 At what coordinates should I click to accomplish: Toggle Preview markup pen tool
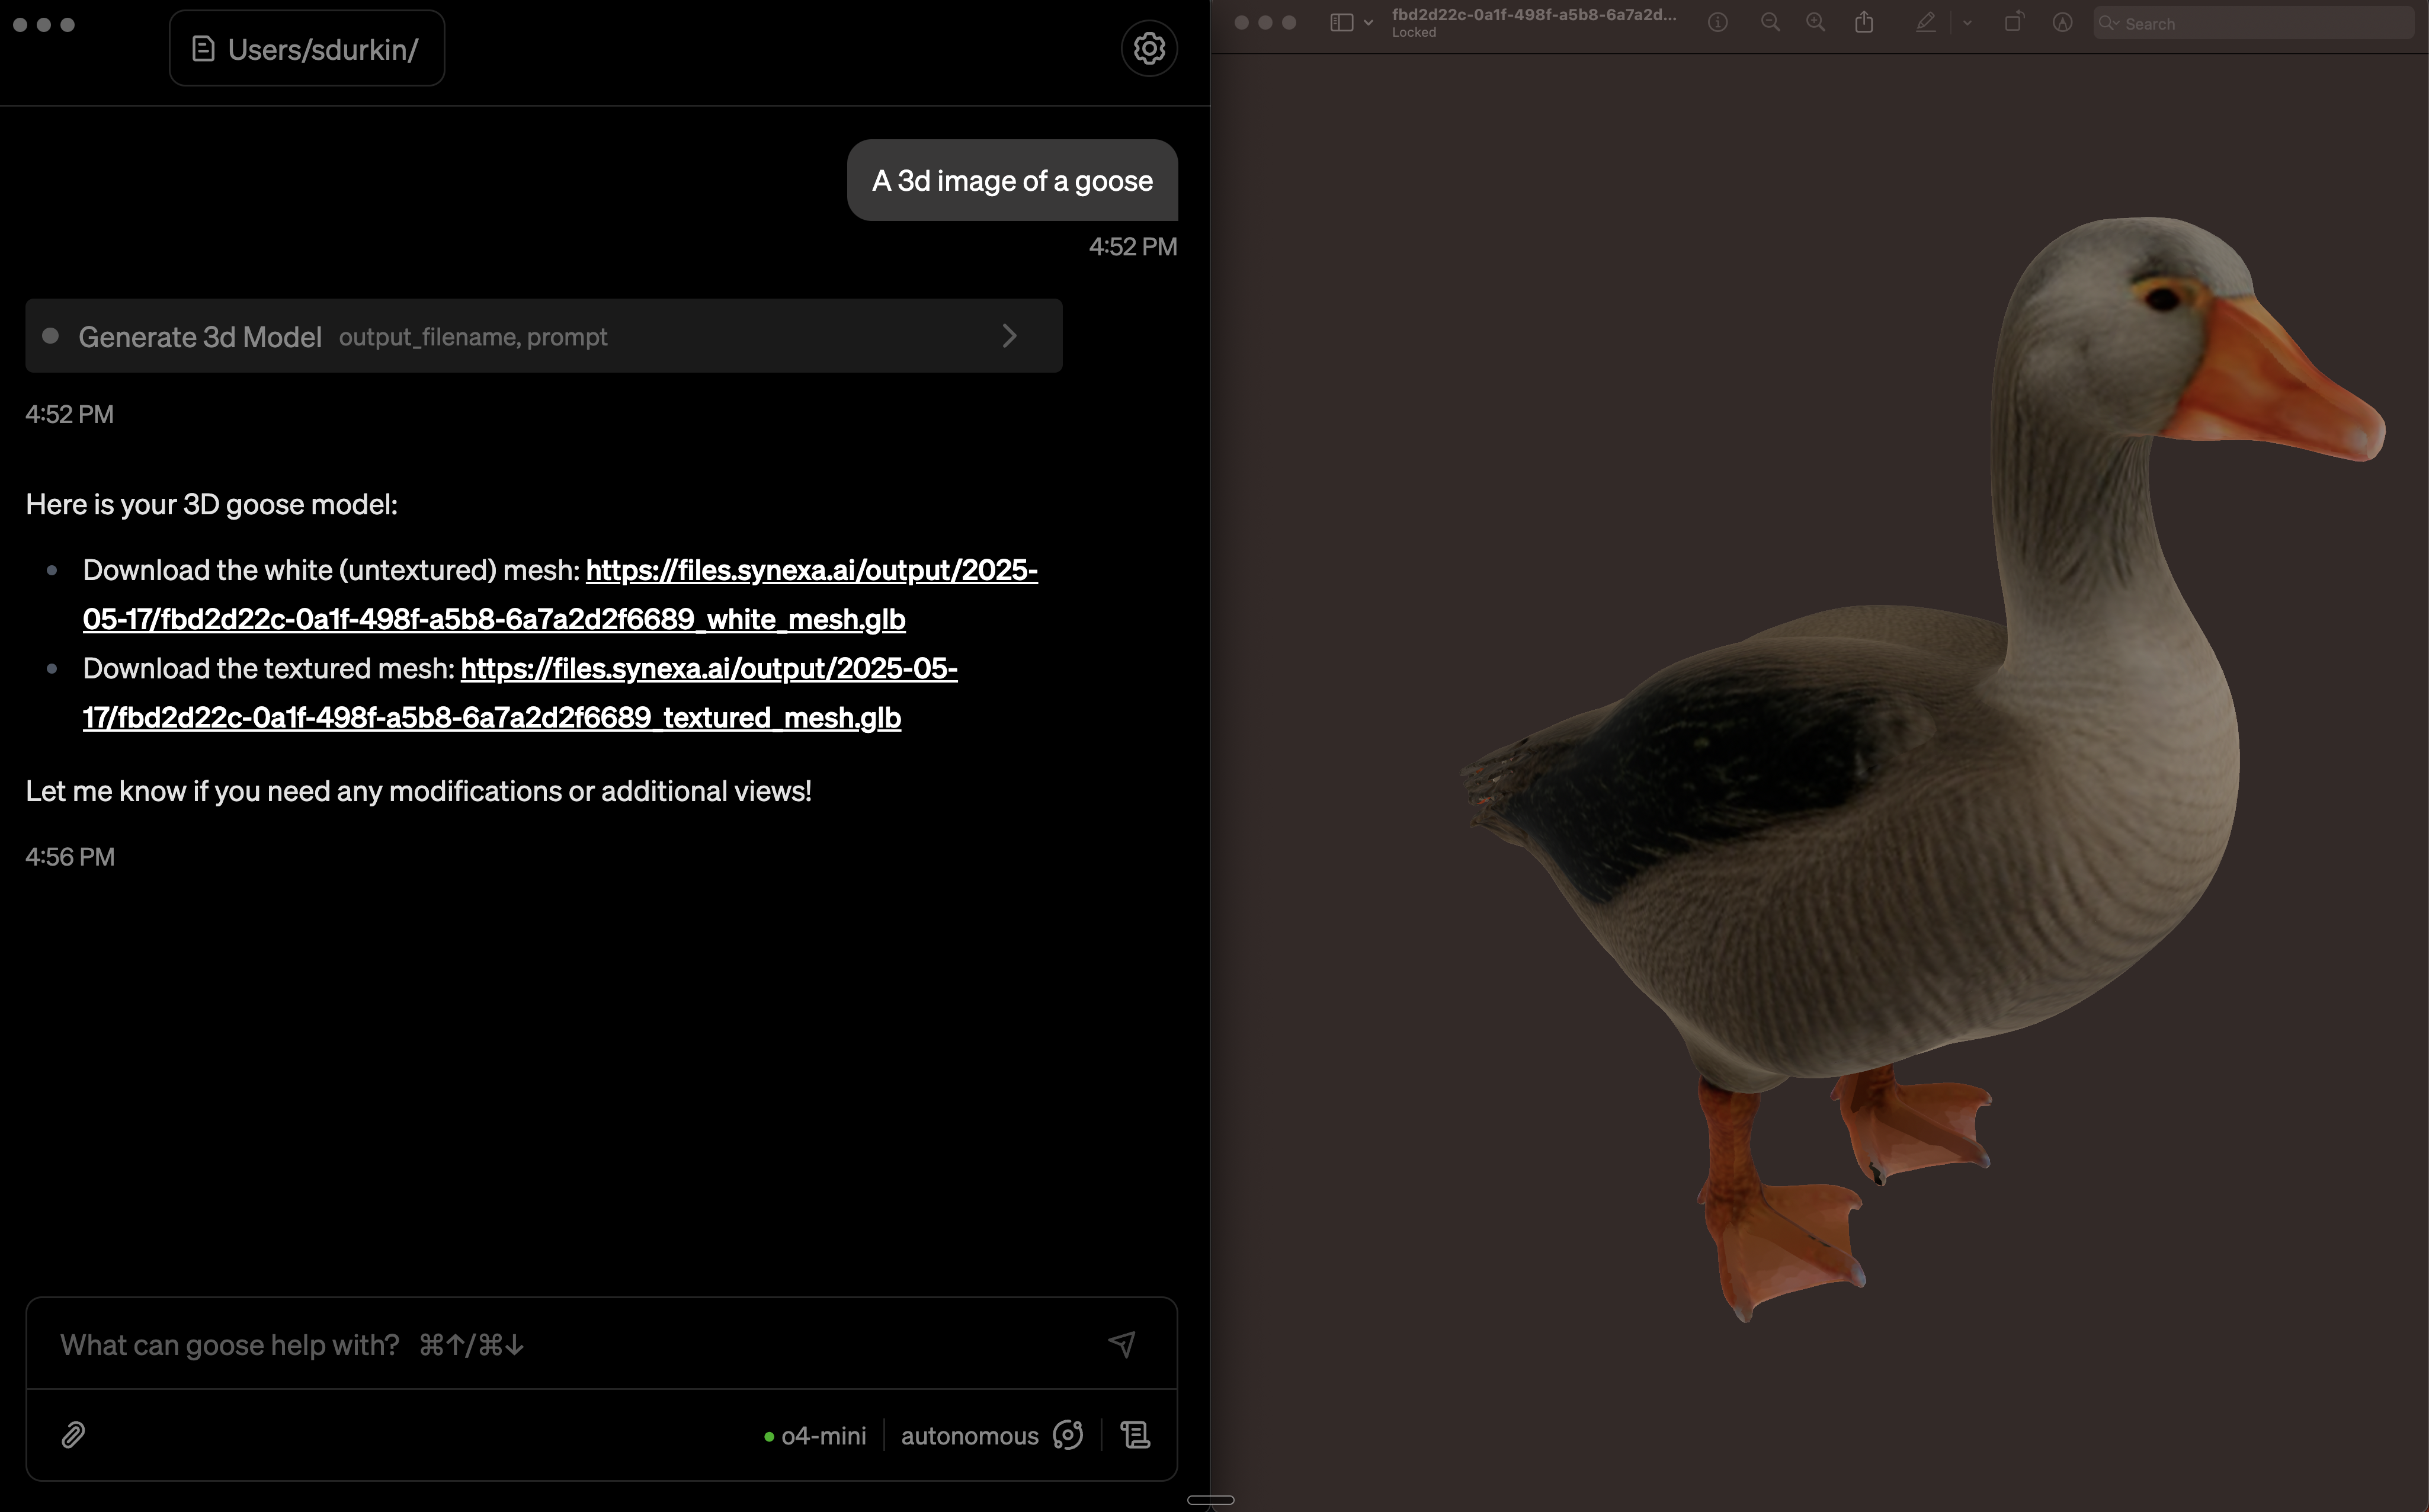click(x=1925, y=23)
